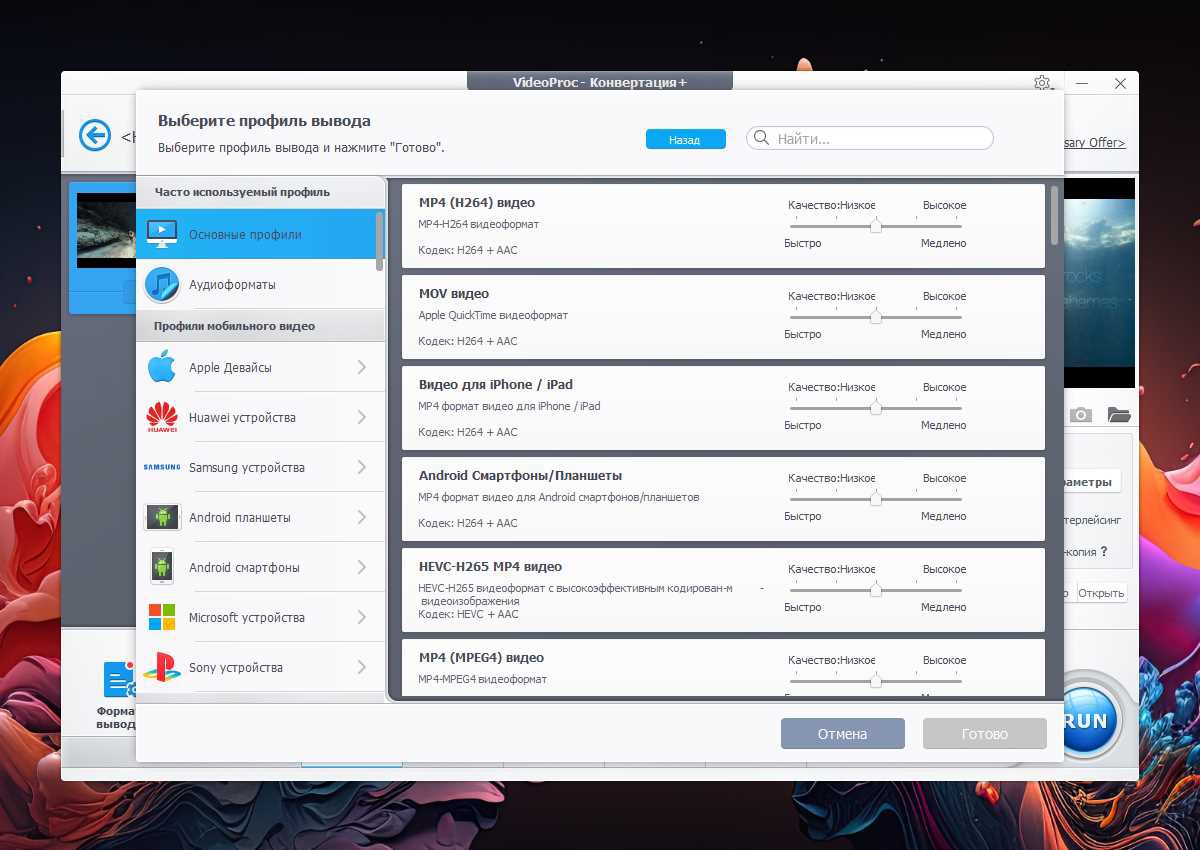This screenshot has height=850, width=1200.
Task: Click the left category list scrollbar
Action: (380, 240)
